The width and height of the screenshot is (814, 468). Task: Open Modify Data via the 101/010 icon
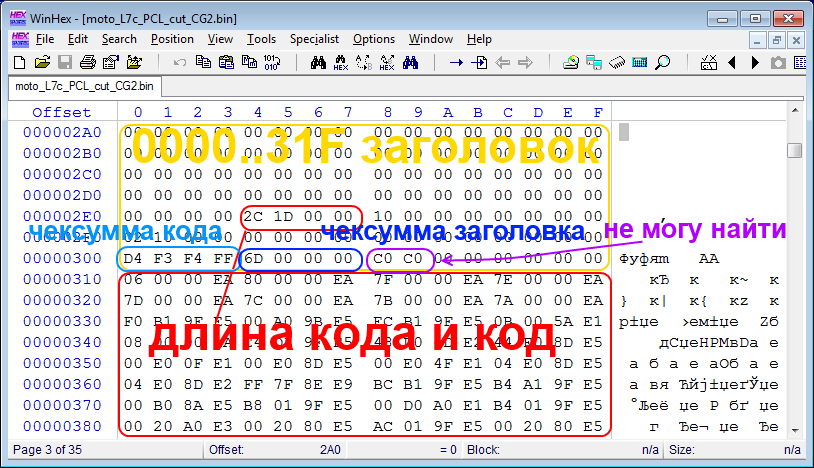pyautogui.click(x=272, y=63)
